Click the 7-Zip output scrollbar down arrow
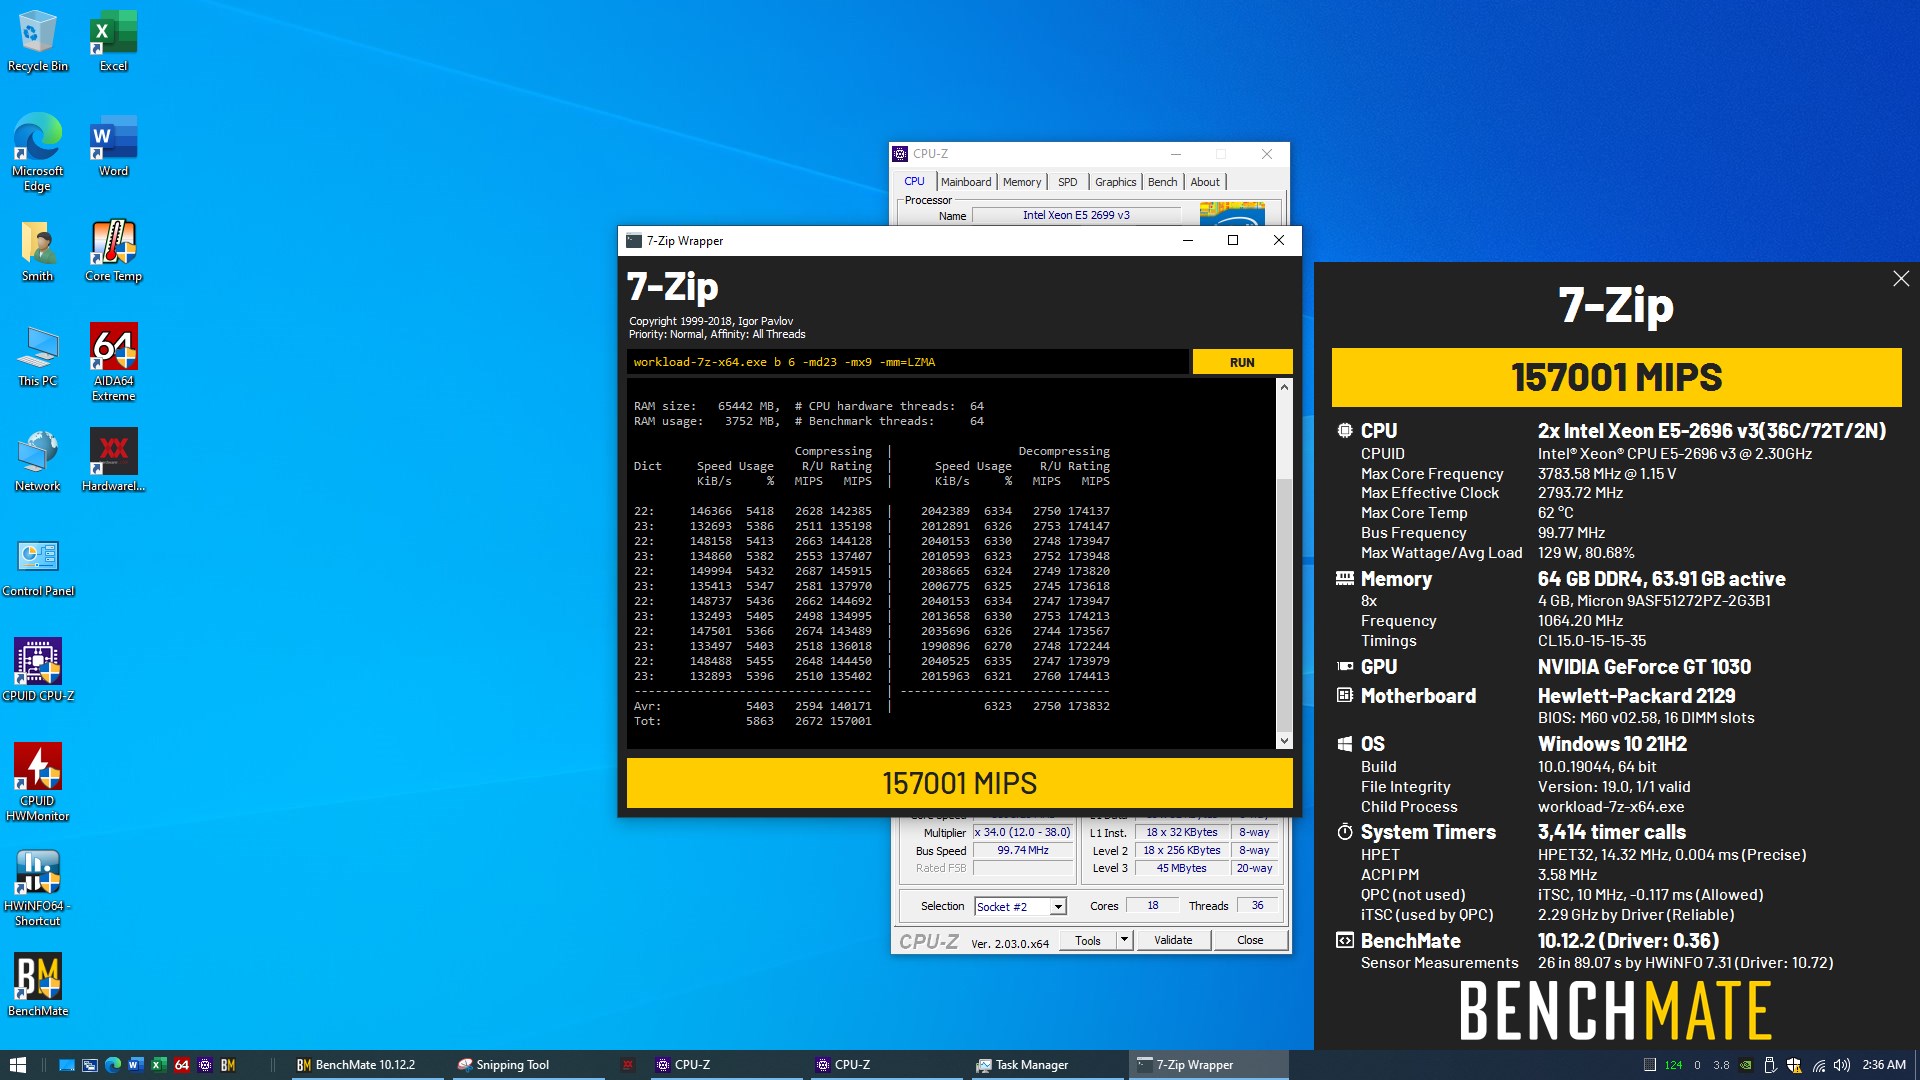The height and width of the screenshot is (1080, 1920). tap(1284, 741)
